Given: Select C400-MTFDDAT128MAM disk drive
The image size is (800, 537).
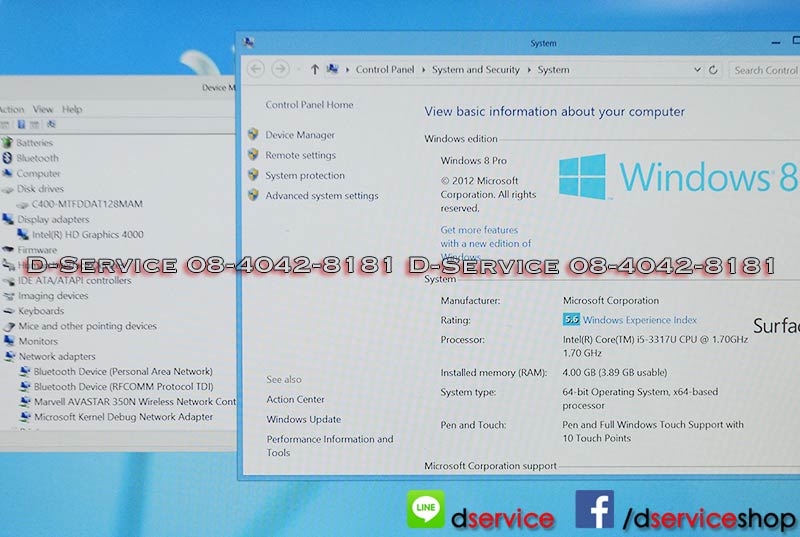Looking at the screenshot, I should point(87,204).
